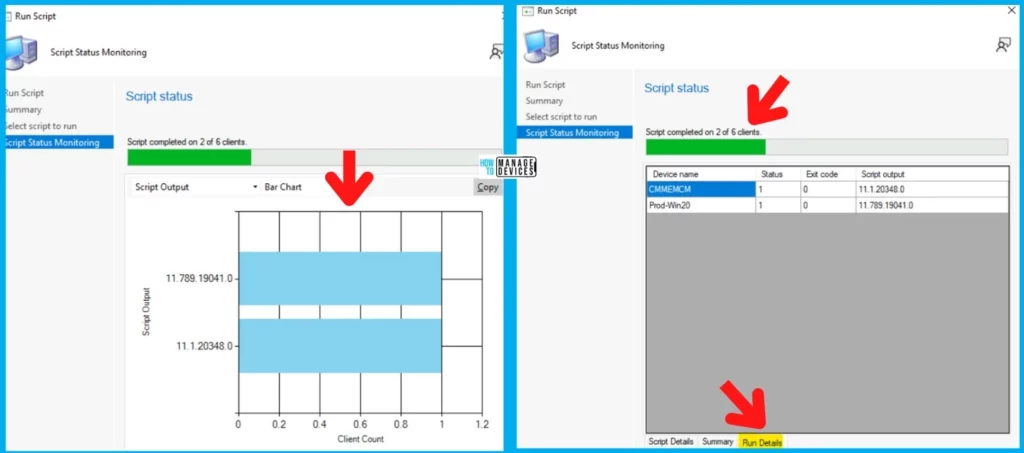Close the right Run Script window
This screenshot has height=453, width=1024.
click(x=1012, y=10)
